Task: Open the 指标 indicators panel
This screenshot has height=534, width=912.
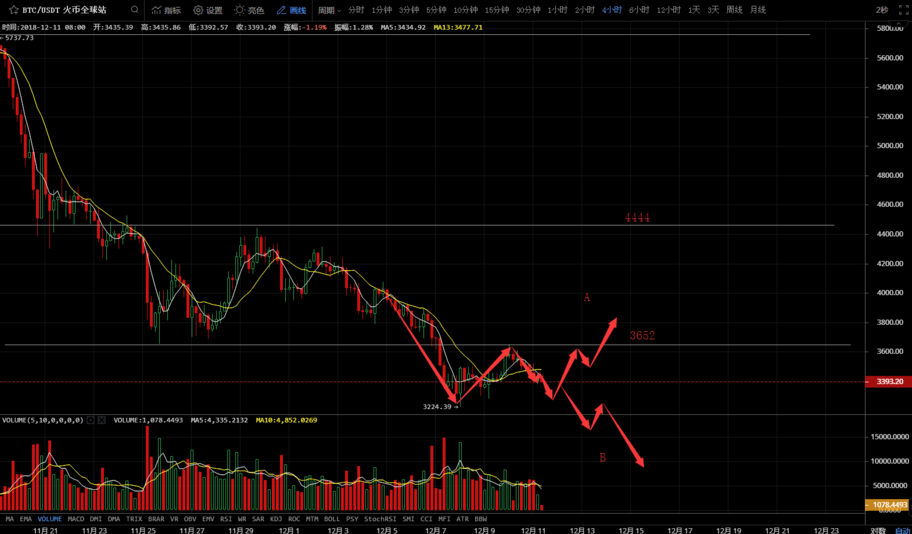Action: [167, 10]
